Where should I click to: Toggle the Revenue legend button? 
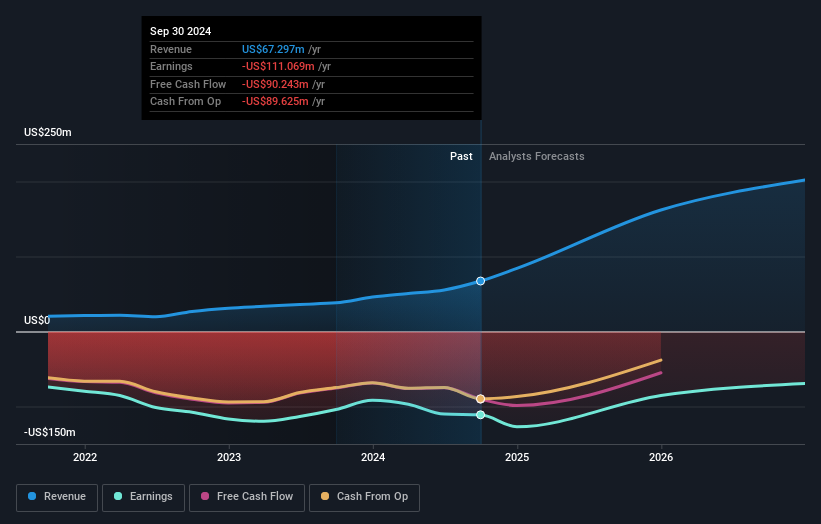(57, 497)
